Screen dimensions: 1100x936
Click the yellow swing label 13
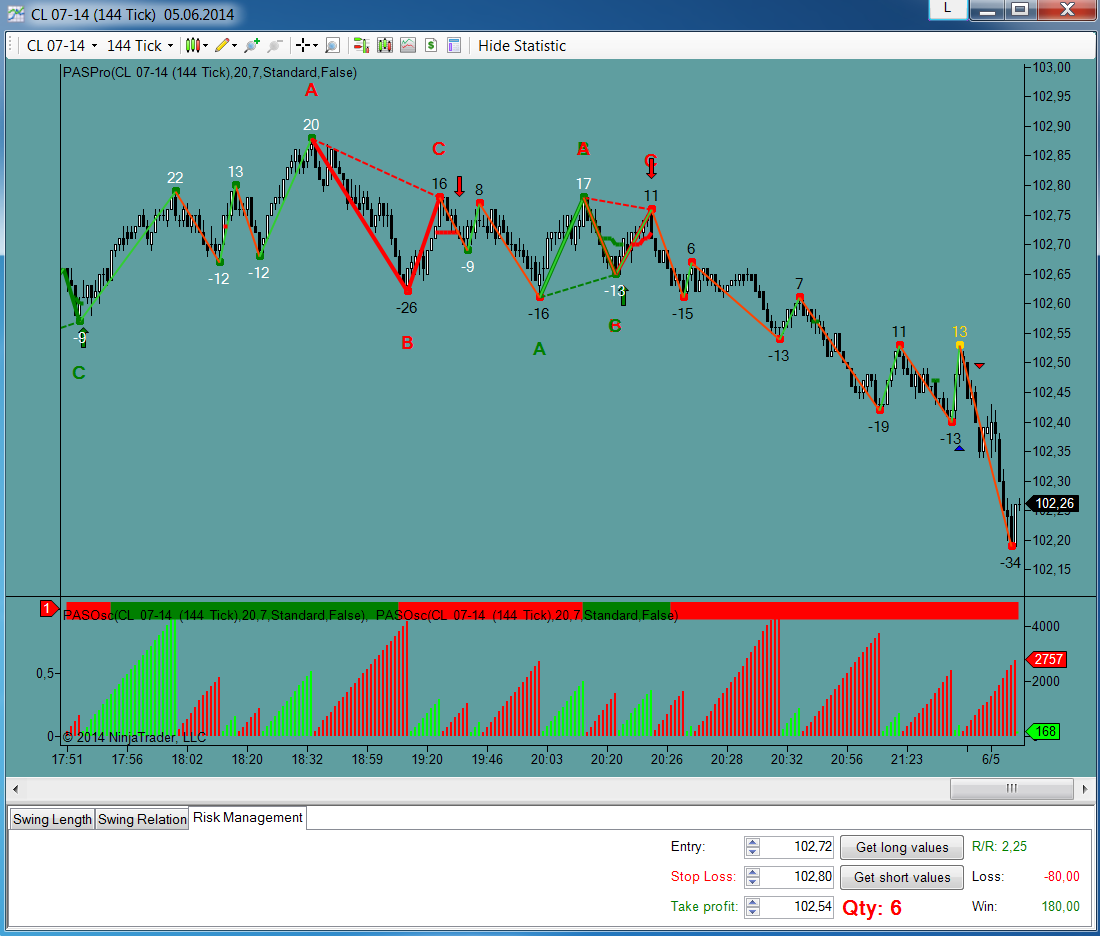click(960, 332)
